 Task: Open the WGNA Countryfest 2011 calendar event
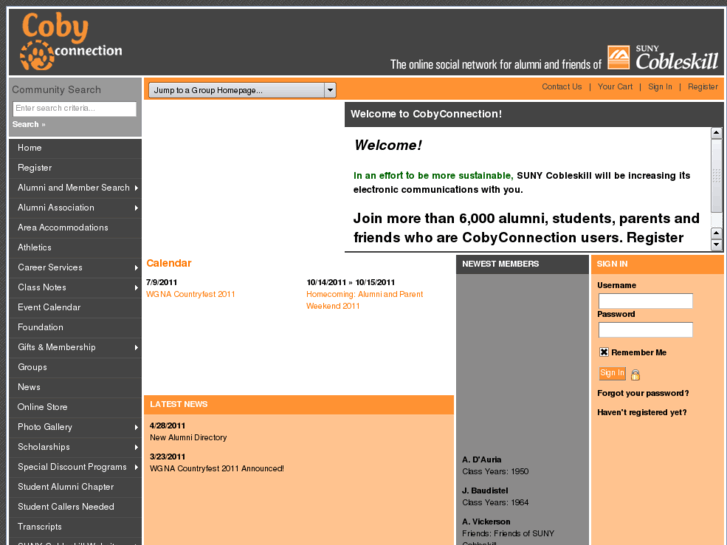[191, 294]
